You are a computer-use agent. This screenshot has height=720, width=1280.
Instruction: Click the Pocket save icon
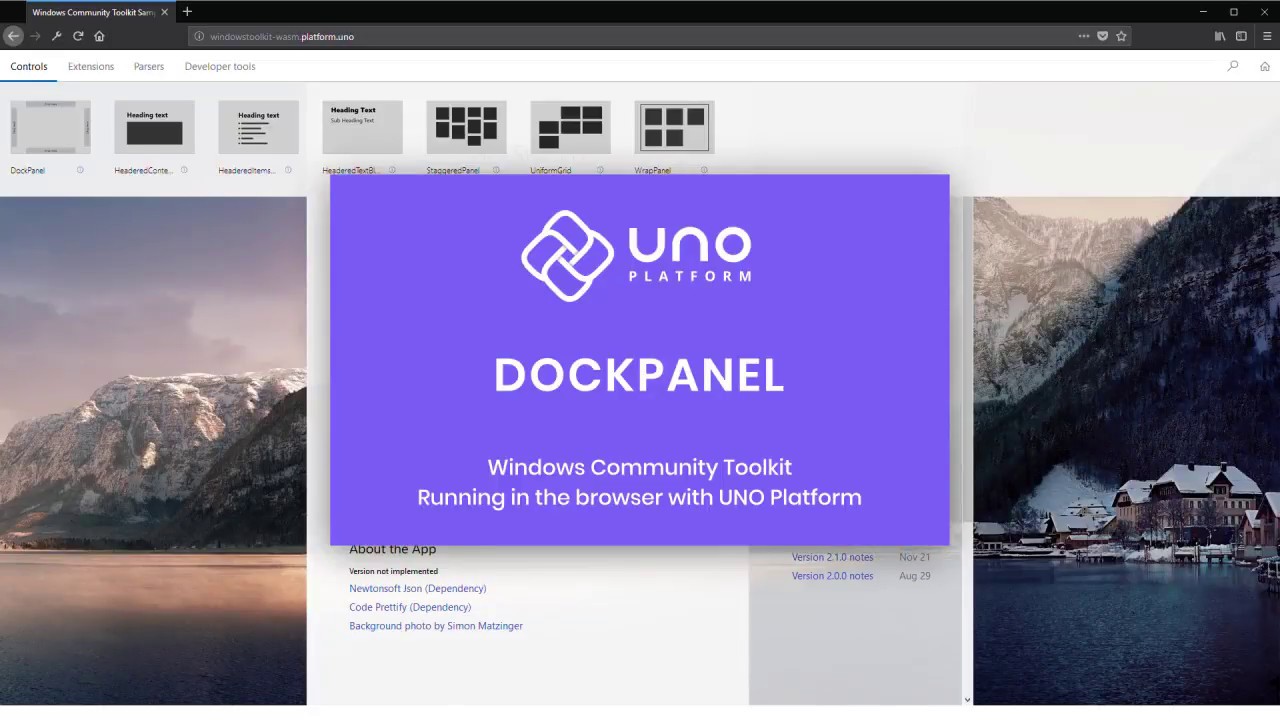pos(1103,36)
